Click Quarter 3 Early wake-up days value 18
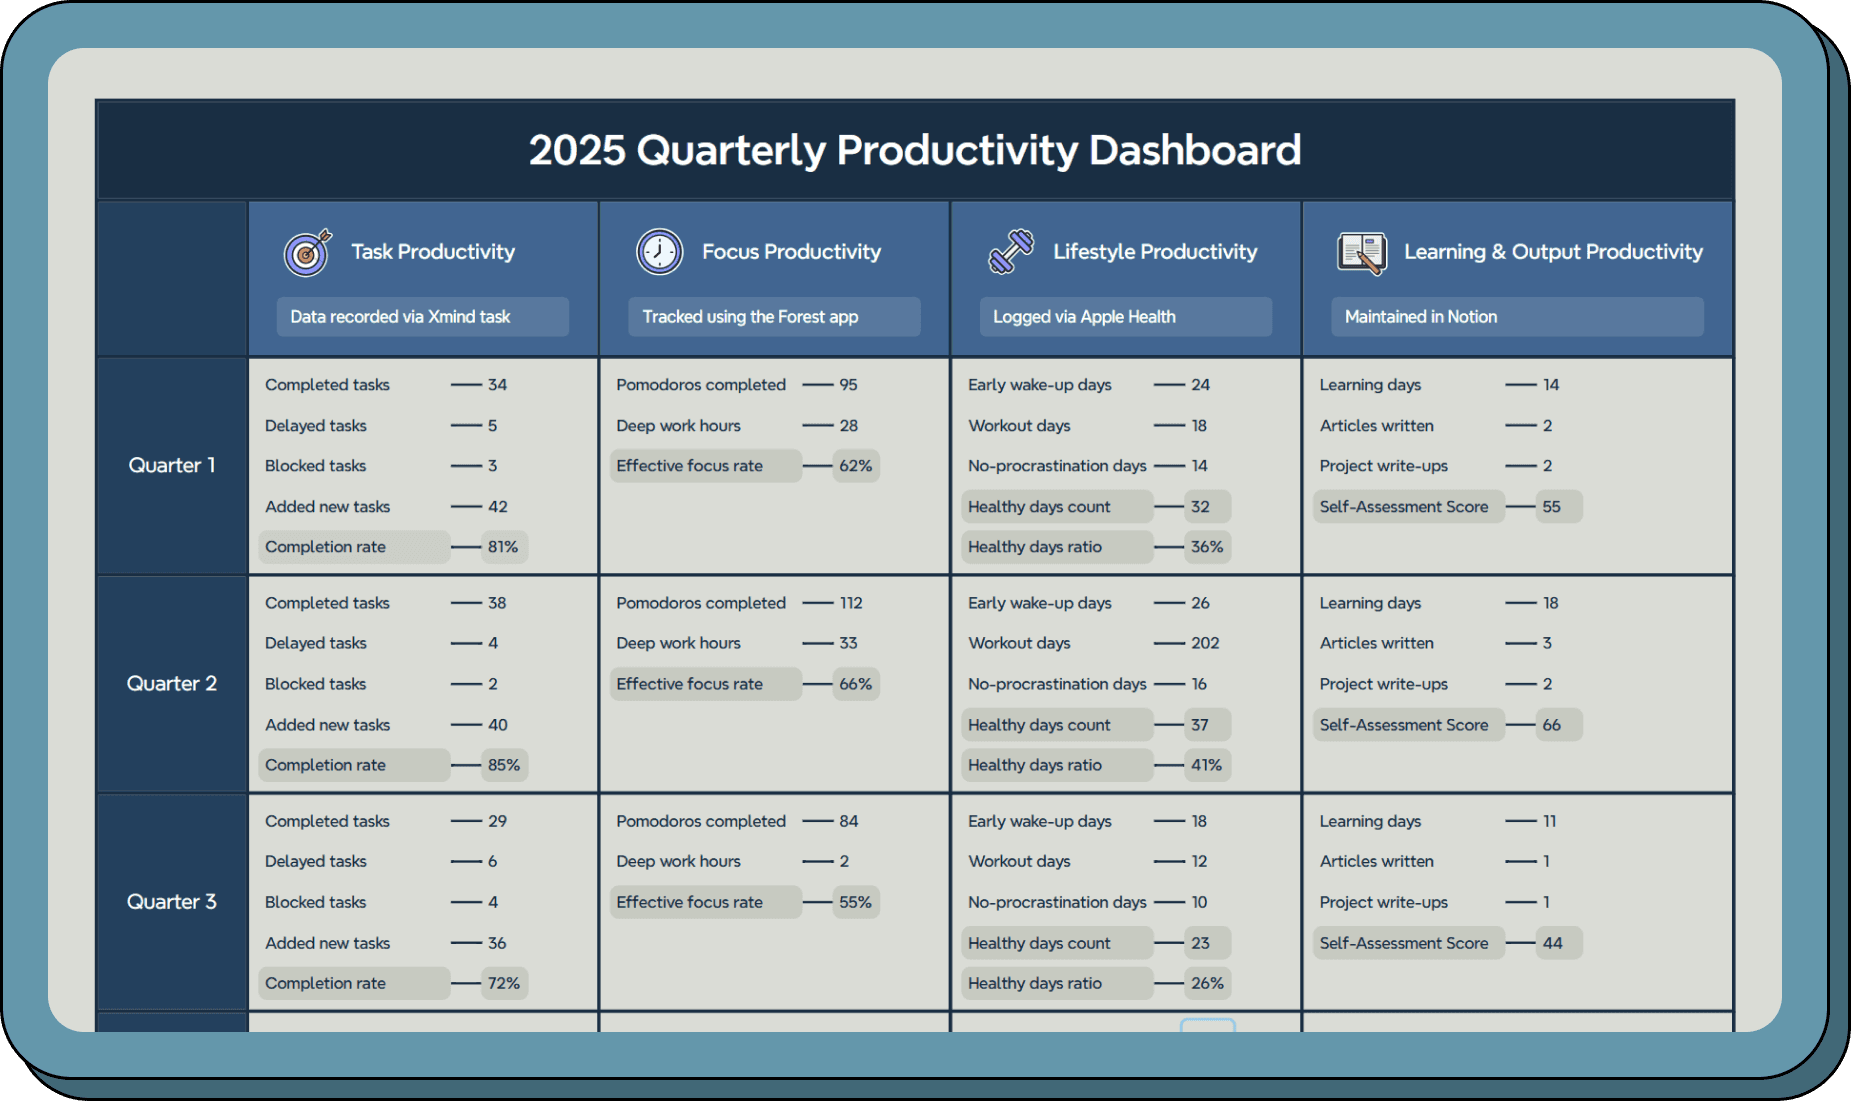1851x1101 pixels. coord(1199,821)
